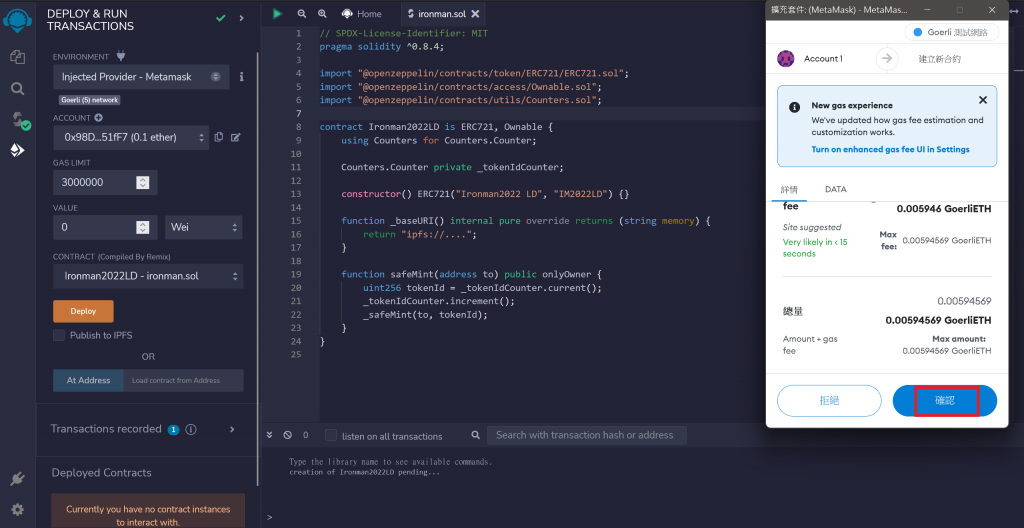Open the Goerli network selector in MetaMask
The image size is (1024, 528).
click(950, 32)
